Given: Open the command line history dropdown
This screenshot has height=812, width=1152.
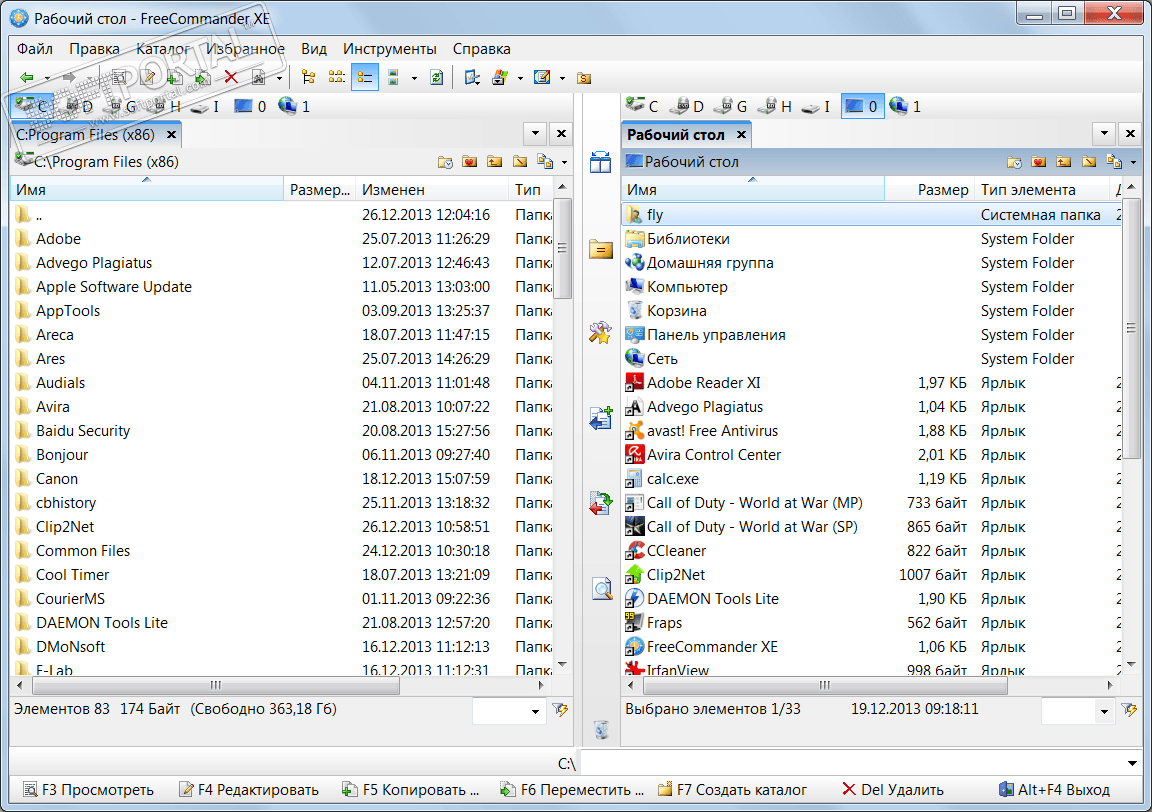Looking at the screenshot, I should click(1132, 764).
